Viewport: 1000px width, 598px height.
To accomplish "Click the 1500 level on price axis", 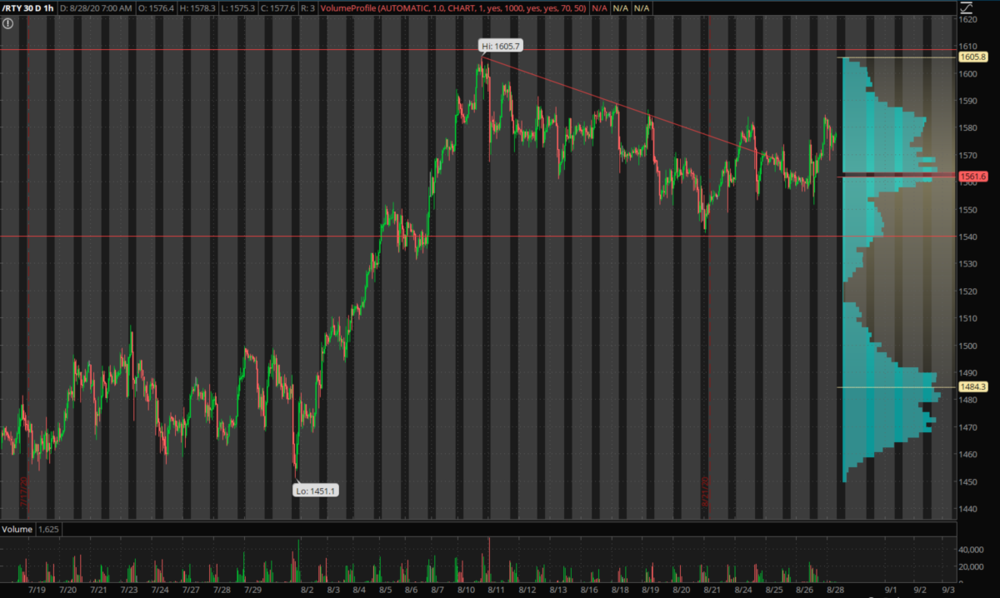I will 970,346.
